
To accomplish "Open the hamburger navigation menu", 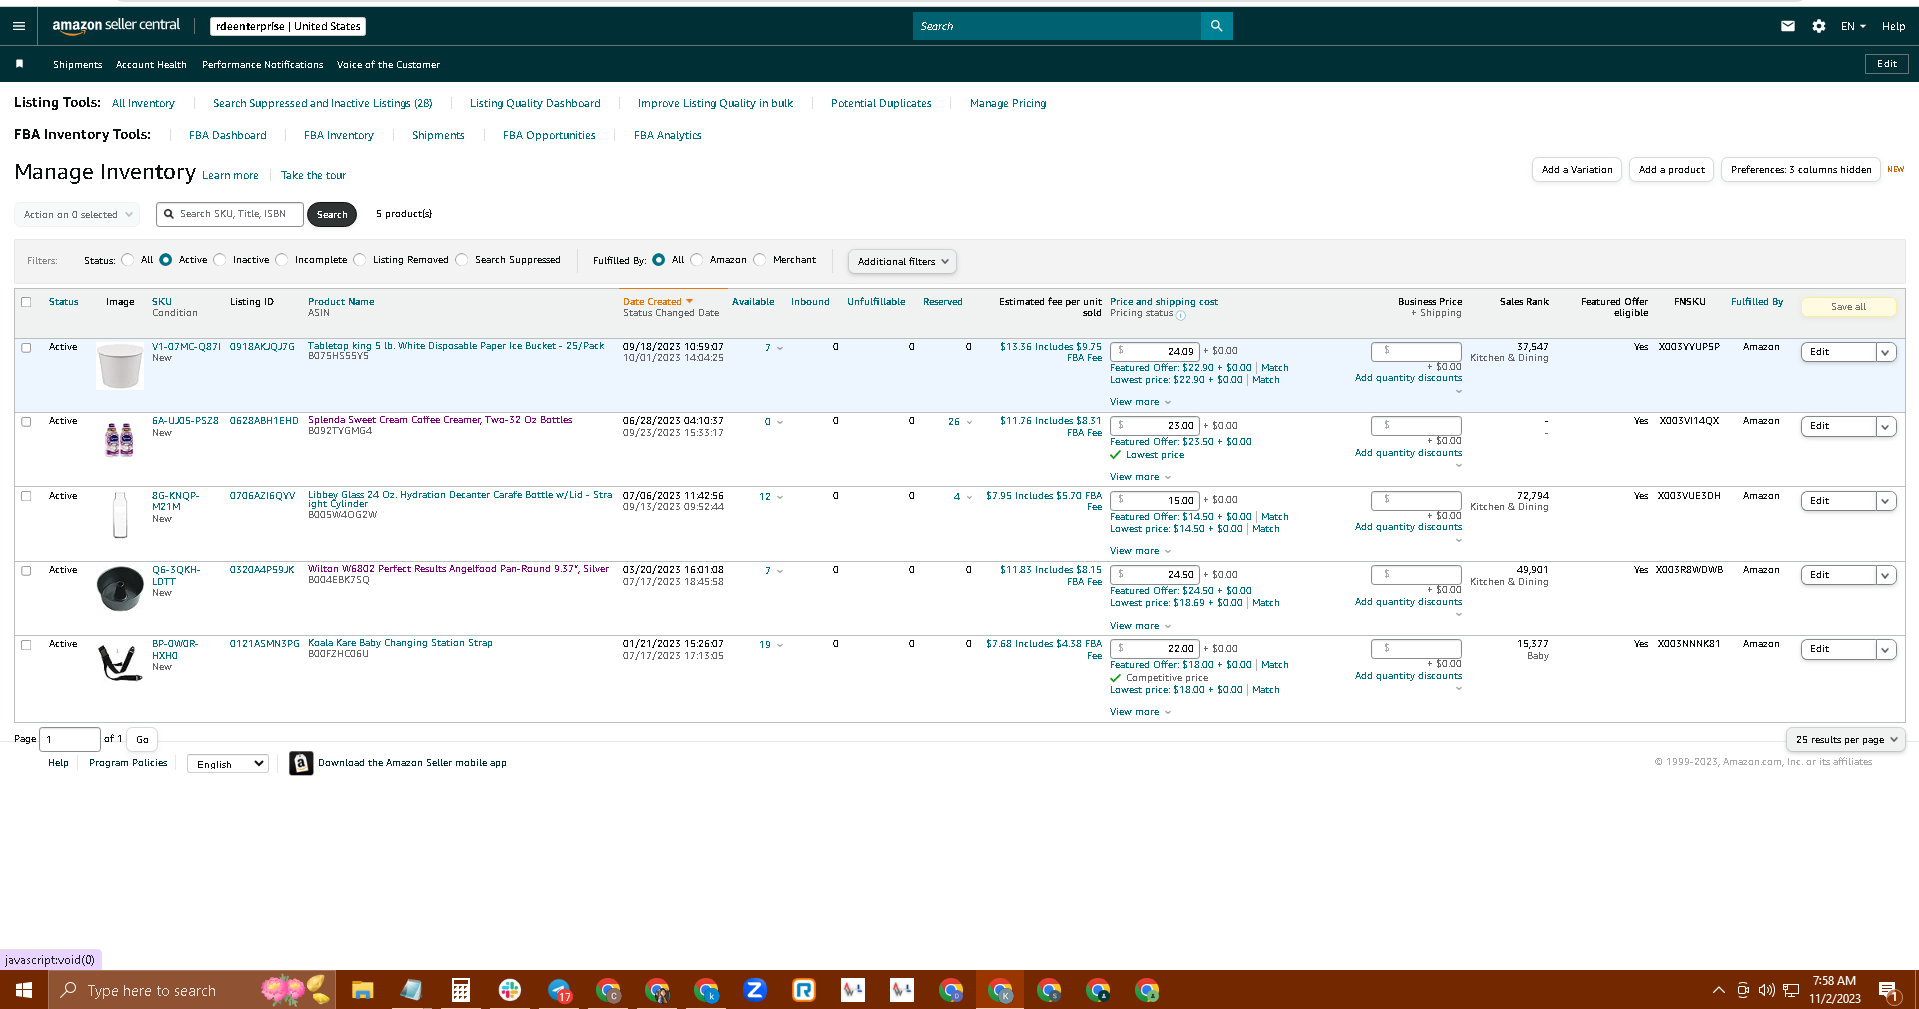I will tap(19, 26).
